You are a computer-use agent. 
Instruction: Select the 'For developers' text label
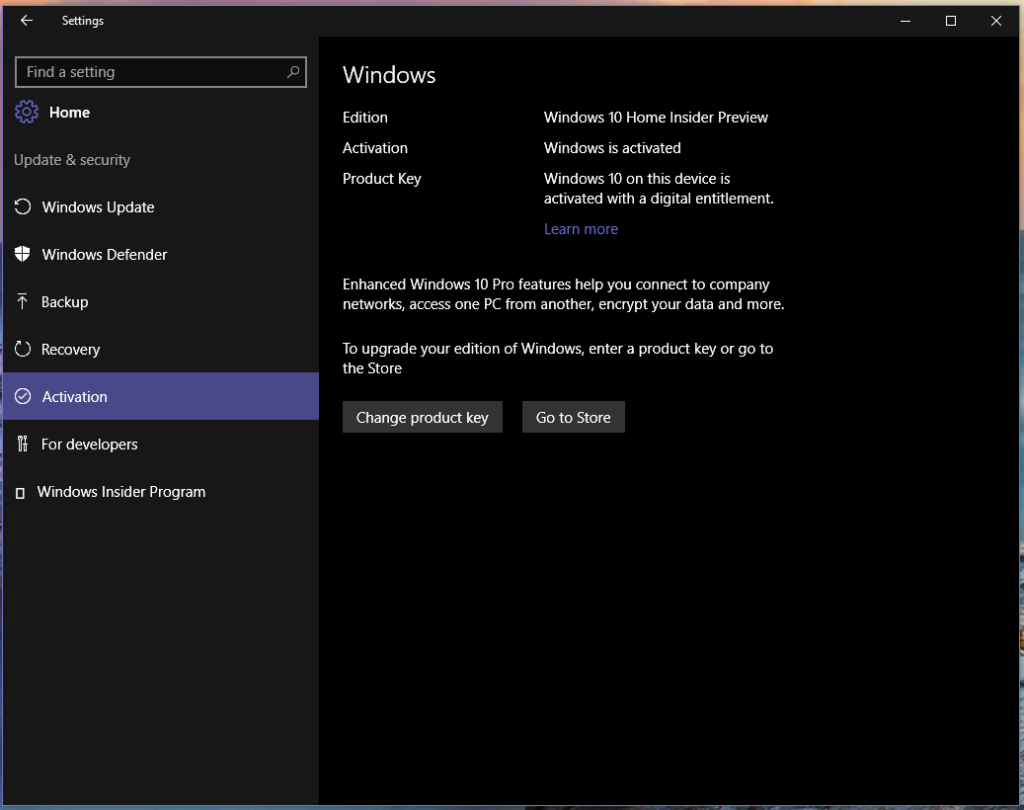tap(89, 444)
